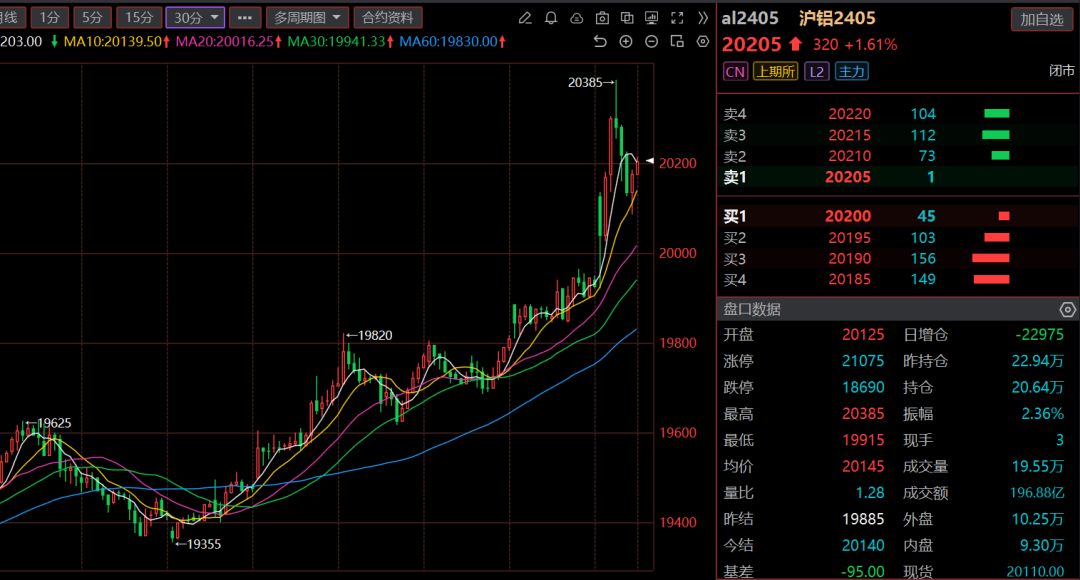Zoom out chart with minus icon
1080x580 pixels.
651,41
